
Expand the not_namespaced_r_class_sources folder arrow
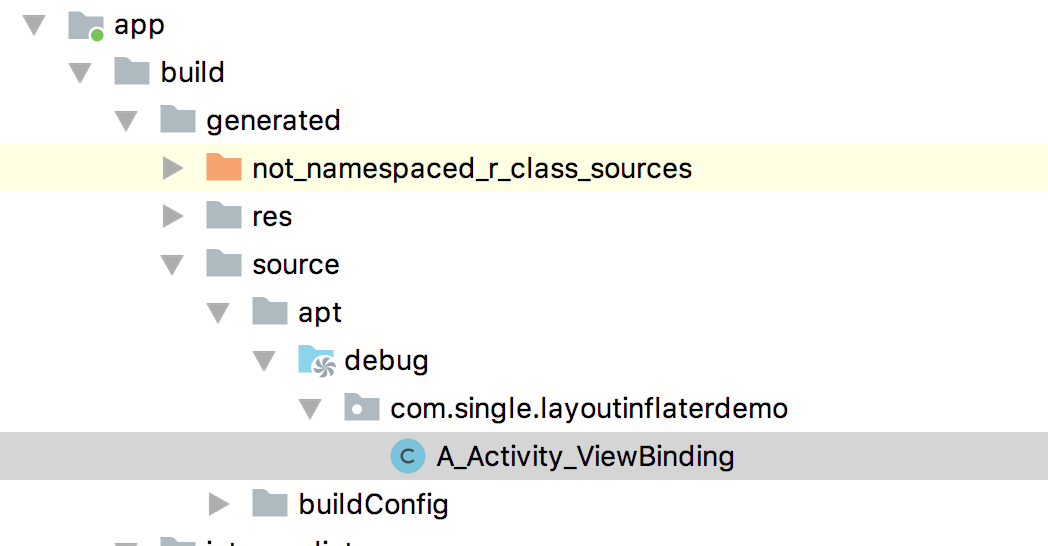(173, 168)
